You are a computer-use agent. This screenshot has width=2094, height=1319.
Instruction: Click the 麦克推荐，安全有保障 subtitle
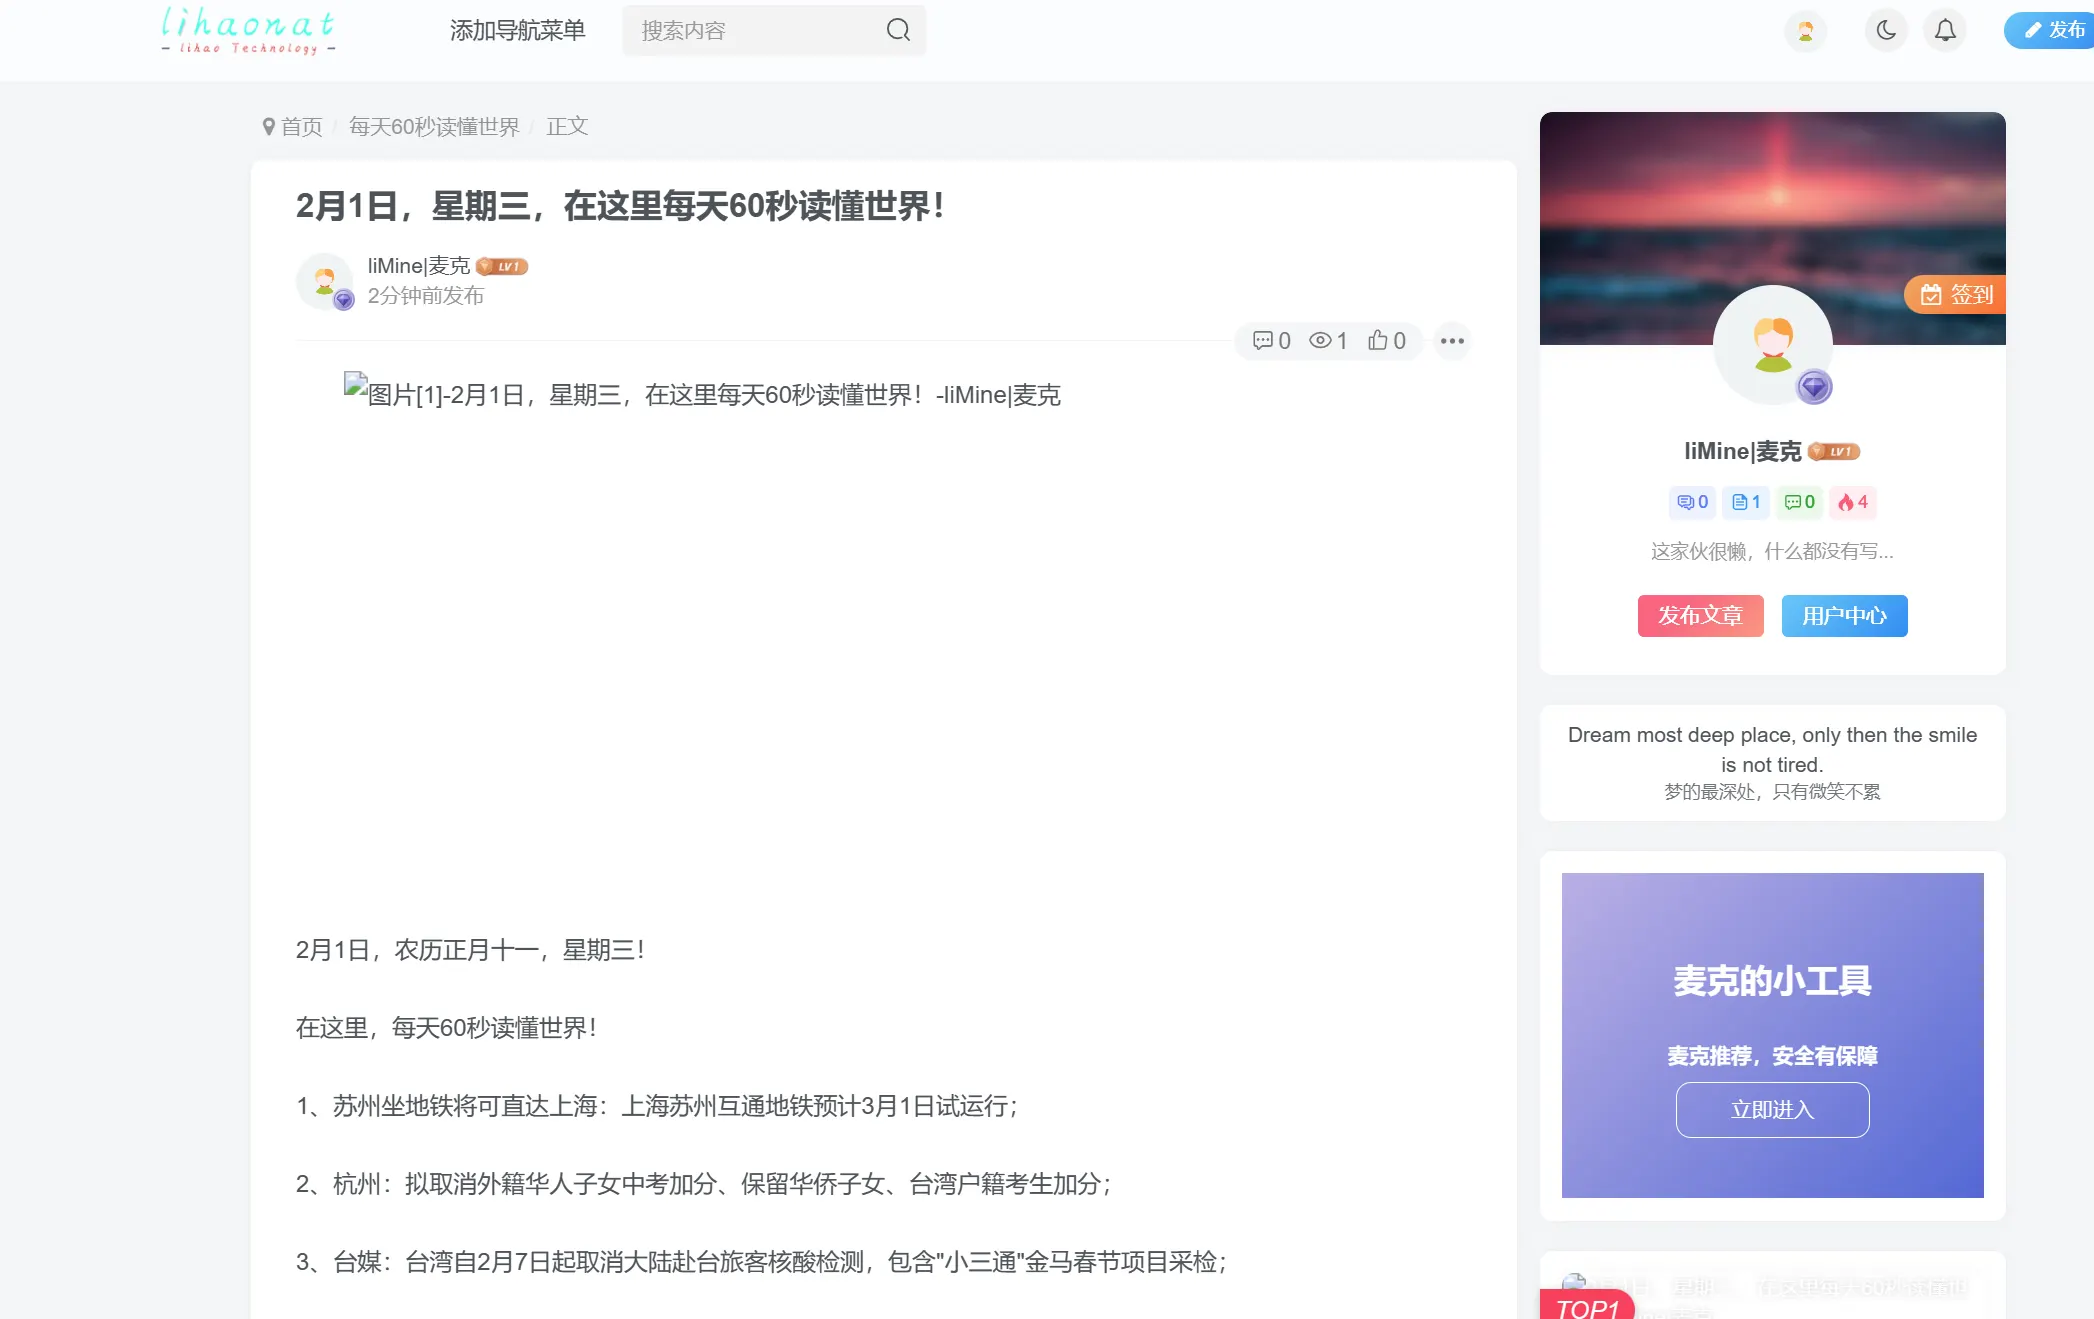coord(1772,1056)
